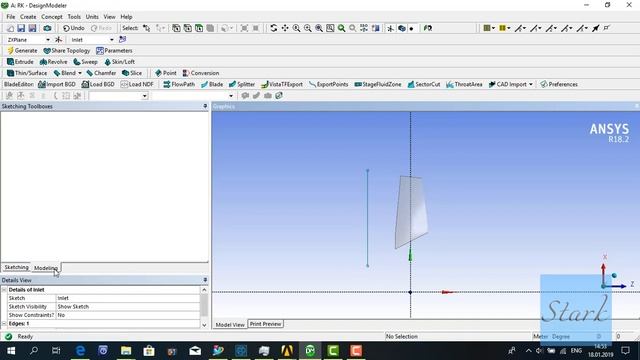Switch to the Modeling tab
Screen dimensions: 640x360
[46, 268]
